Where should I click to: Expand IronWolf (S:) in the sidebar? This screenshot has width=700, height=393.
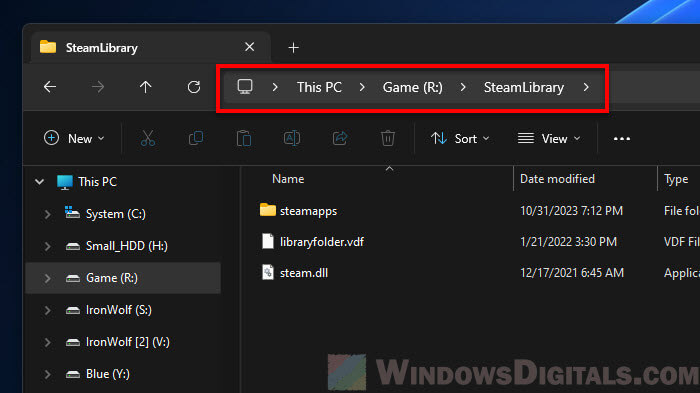coord(47,310)
